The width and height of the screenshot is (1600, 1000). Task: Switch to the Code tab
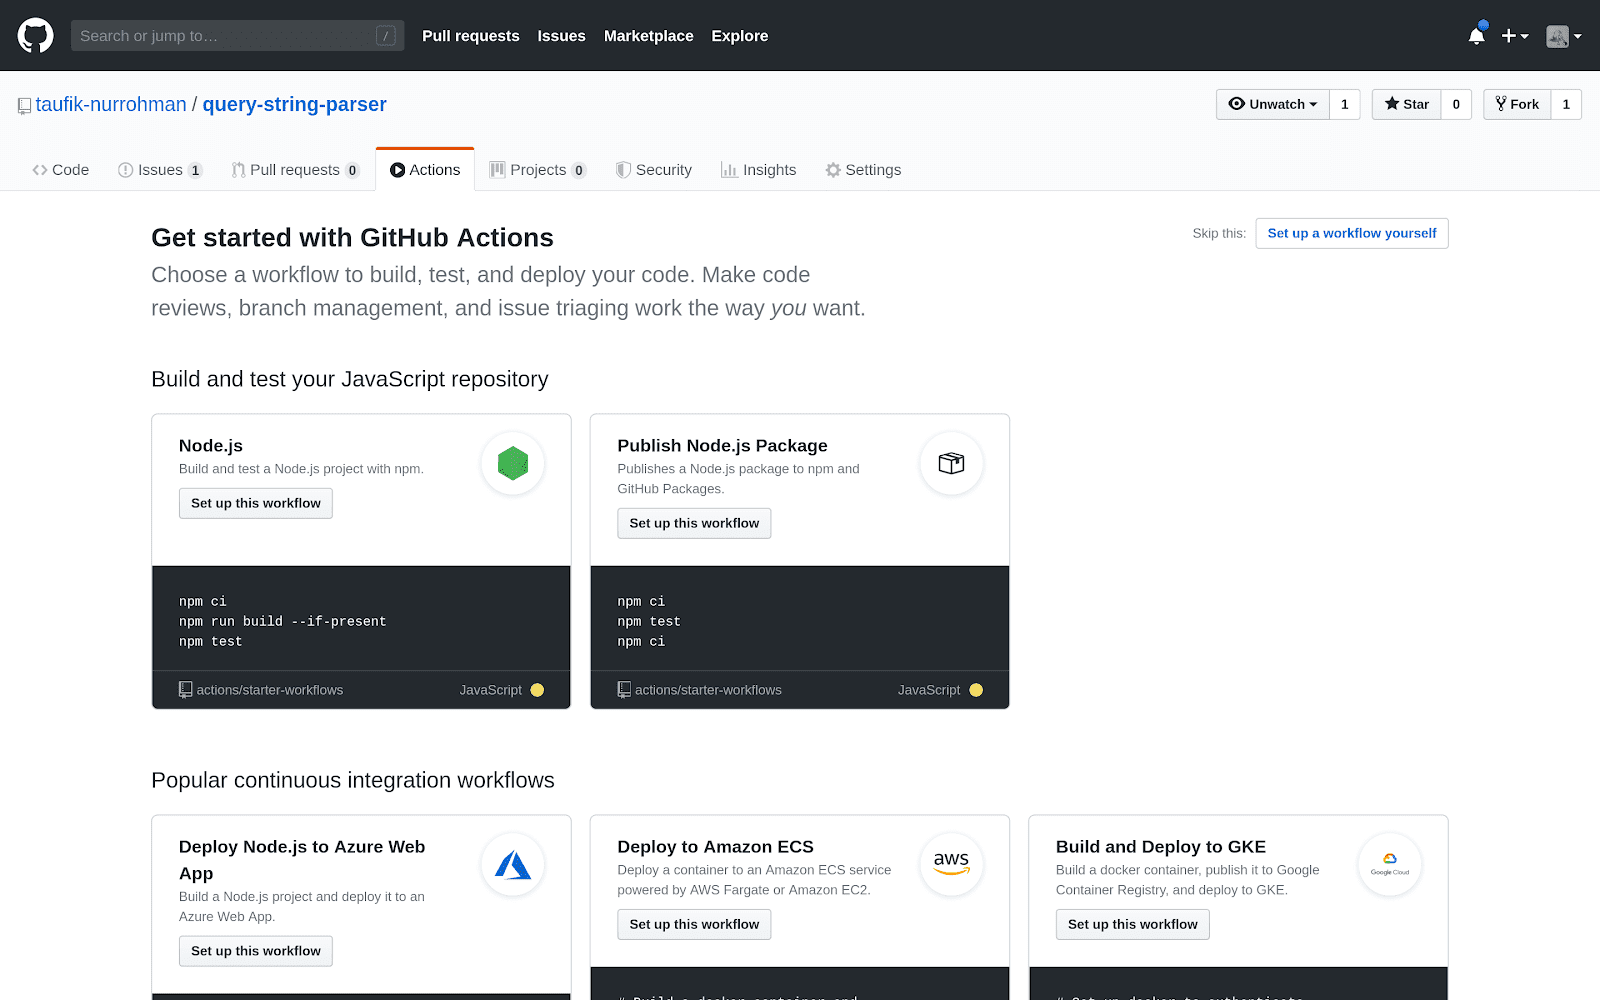61,170
